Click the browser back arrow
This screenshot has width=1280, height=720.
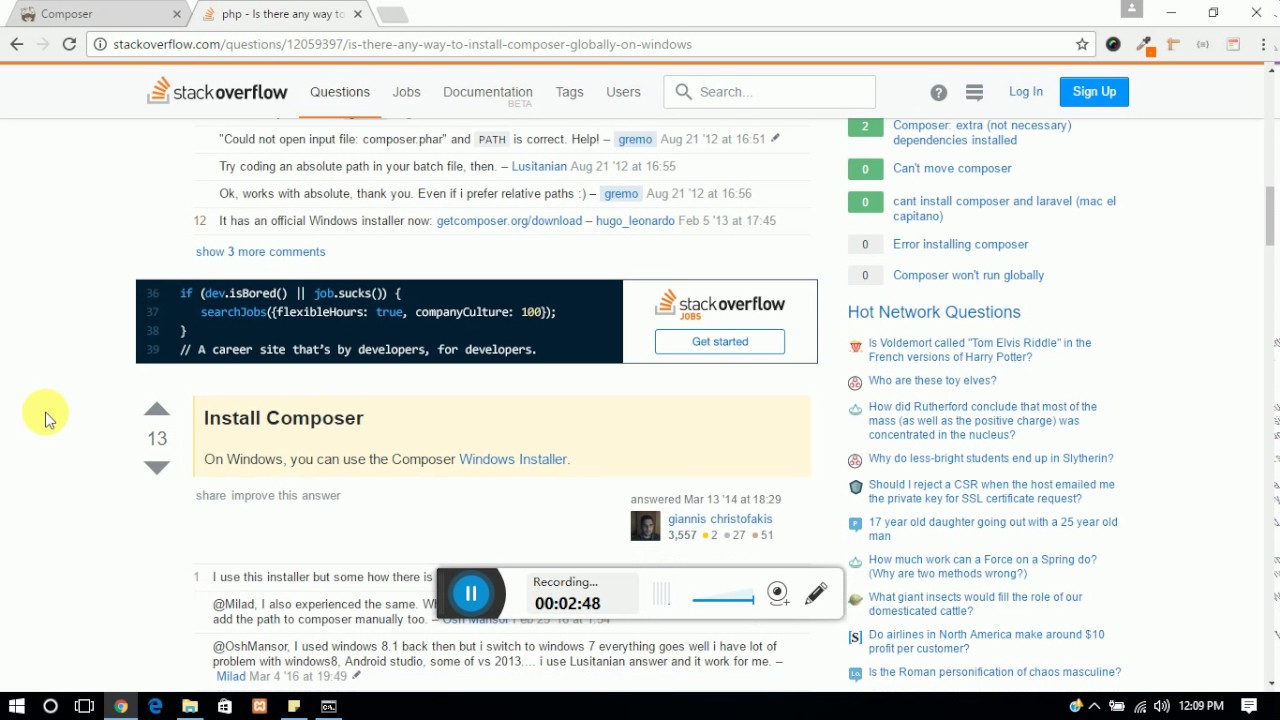(17, 44)
